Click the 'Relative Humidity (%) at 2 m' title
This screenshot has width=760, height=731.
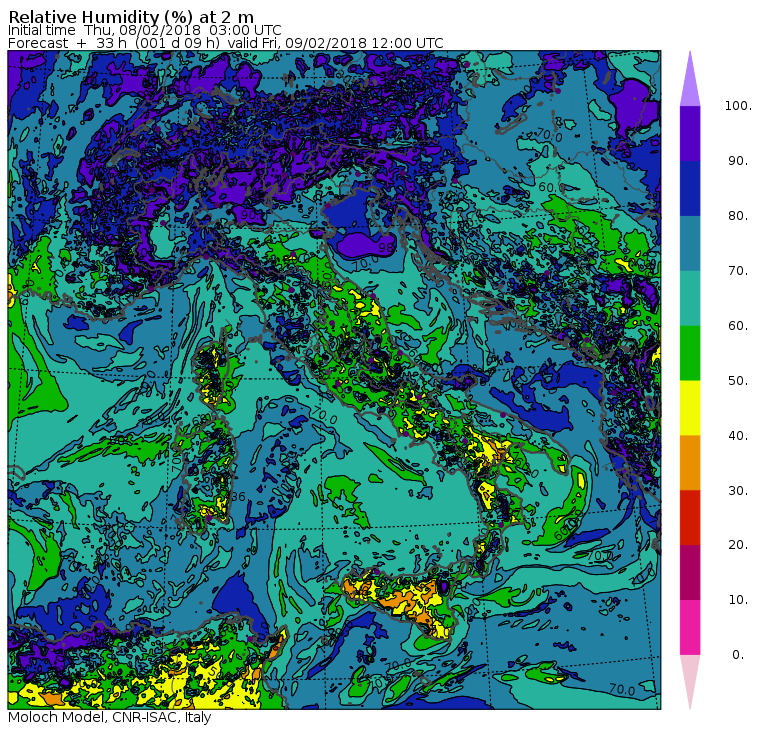[x=131, y=17]
